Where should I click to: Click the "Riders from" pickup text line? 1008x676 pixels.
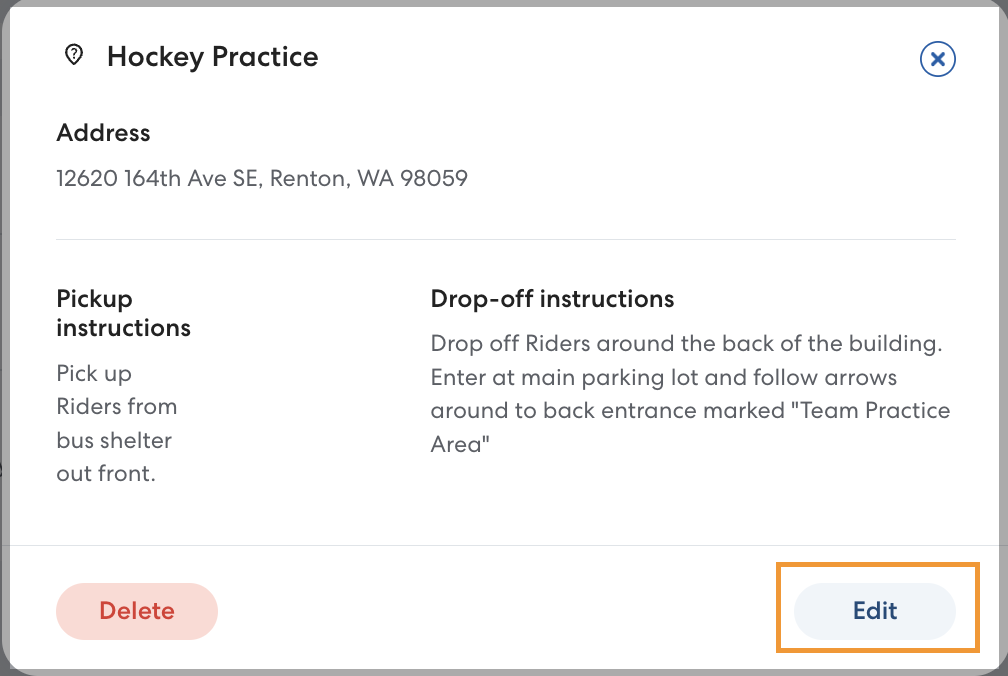pyautogui.click(x=117, y=407)
